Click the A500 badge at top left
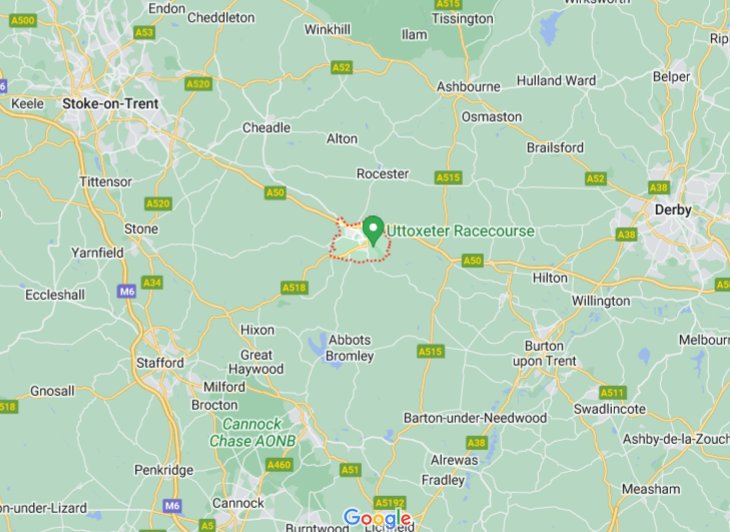 coord(23,20)
